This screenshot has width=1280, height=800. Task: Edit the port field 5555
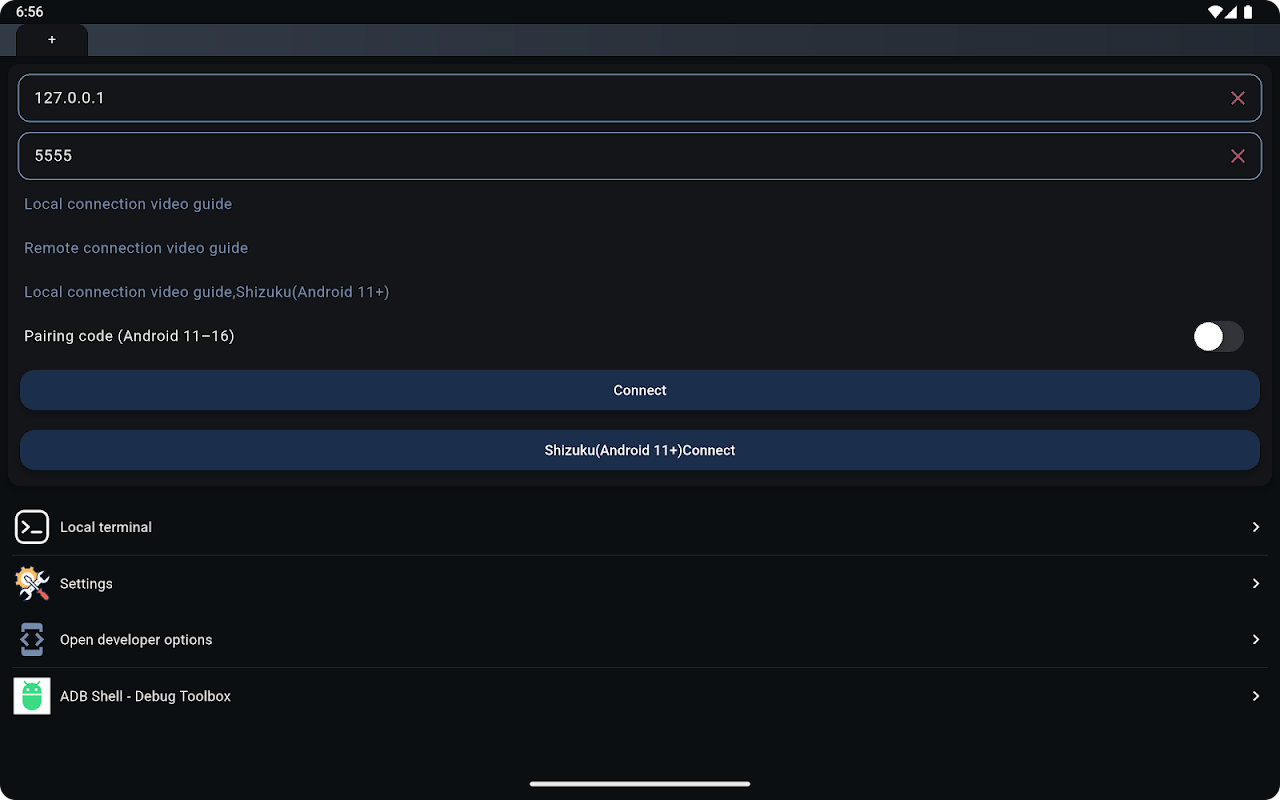[640, 156]
